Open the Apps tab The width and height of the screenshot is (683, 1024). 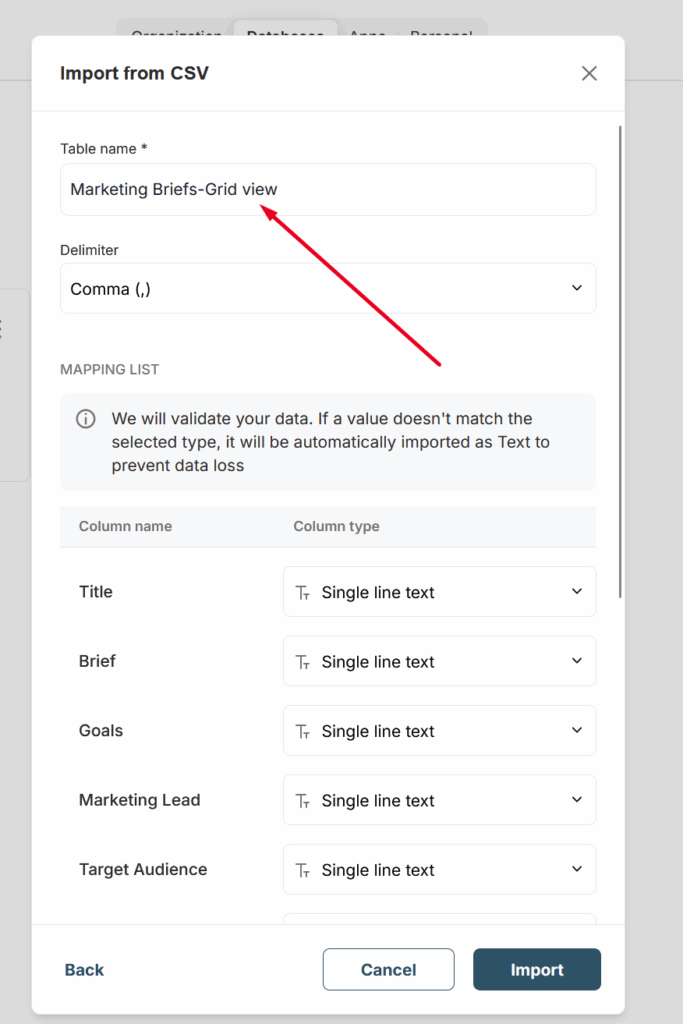pyautogui.click(x=367, y=32)
